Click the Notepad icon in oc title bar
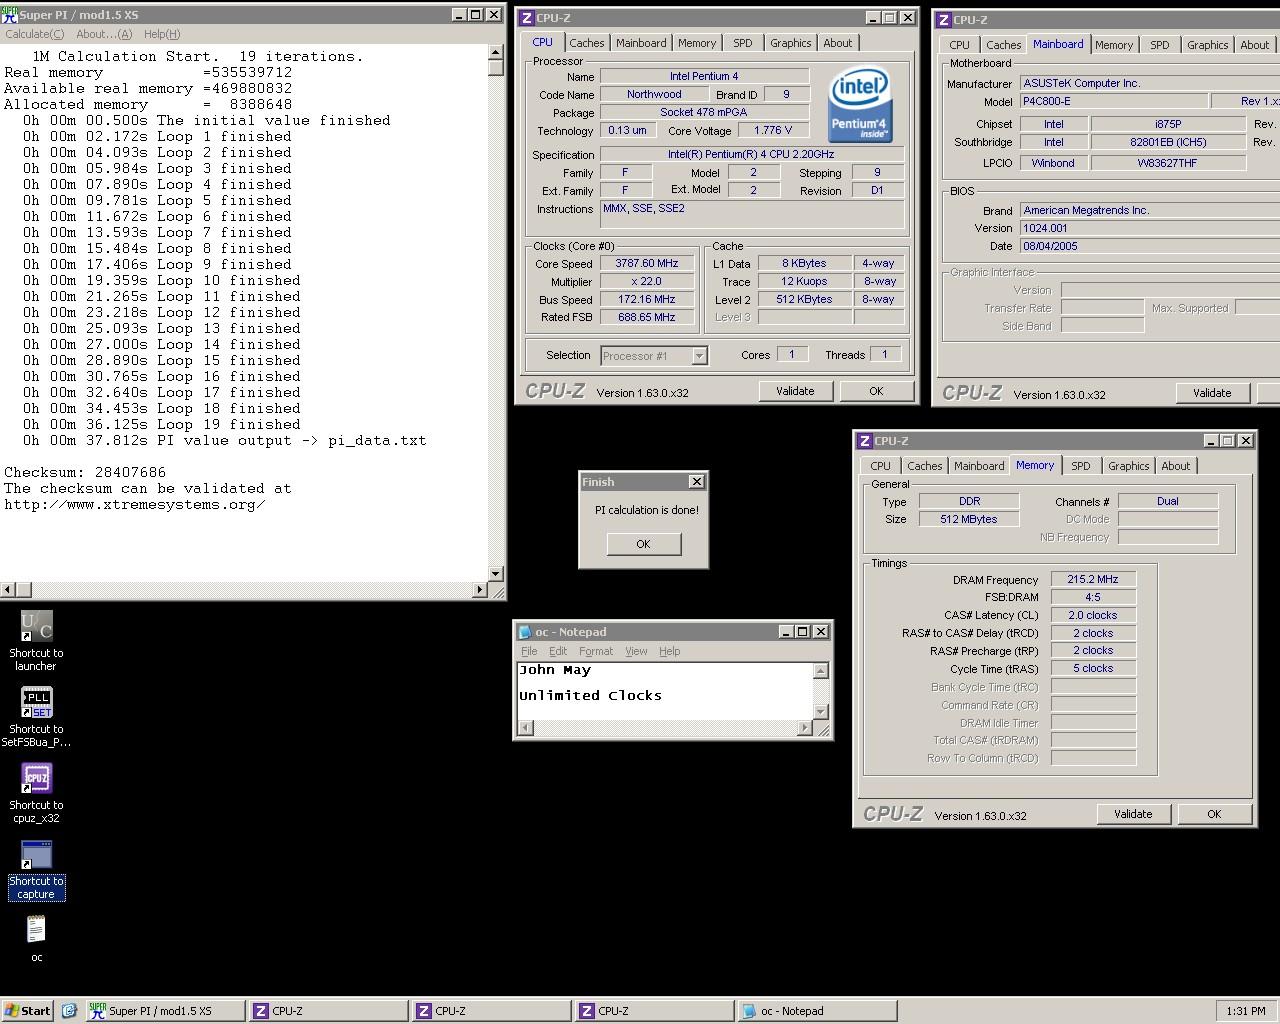The height and width of the screenshot is (1024, 1280). (525, 632)
